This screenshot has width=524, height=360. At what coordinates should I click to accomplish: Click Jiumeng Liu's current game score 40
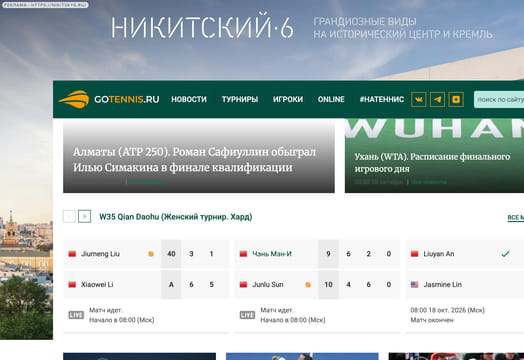click(171, 254)
